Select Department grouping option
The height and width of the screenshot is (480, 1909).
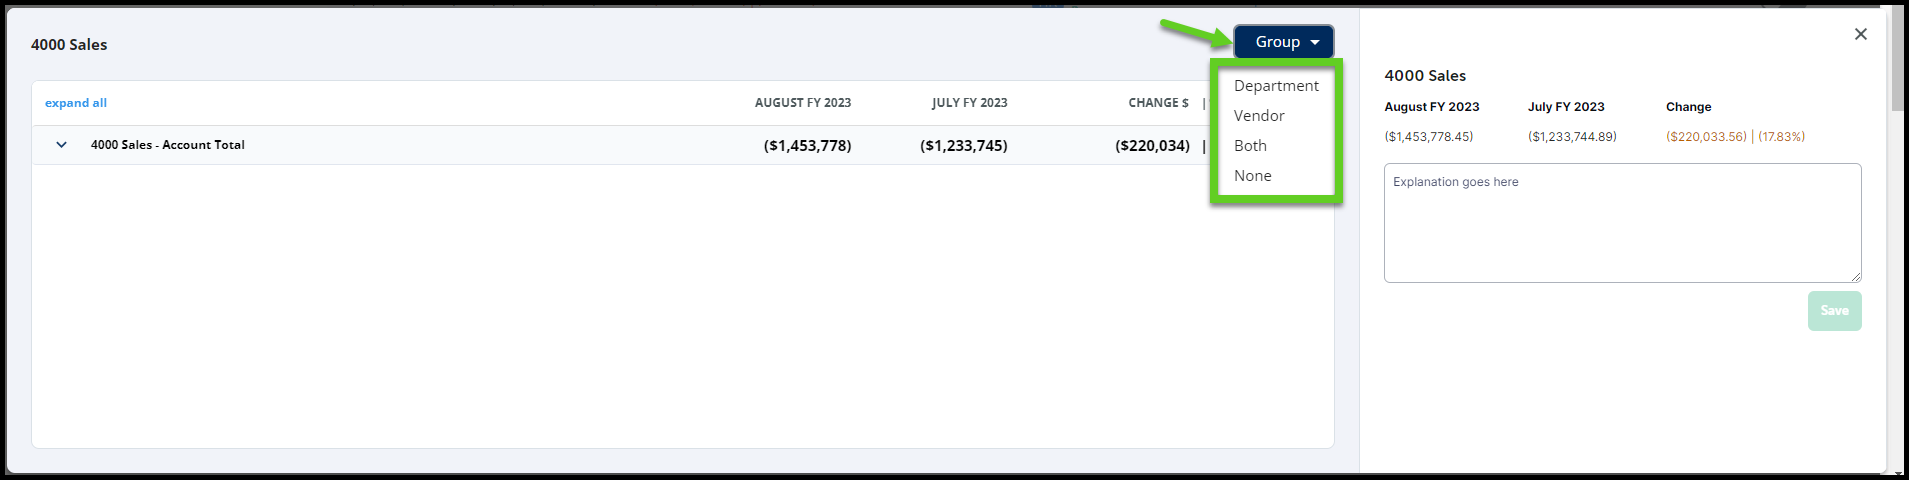click(1276, 86)
